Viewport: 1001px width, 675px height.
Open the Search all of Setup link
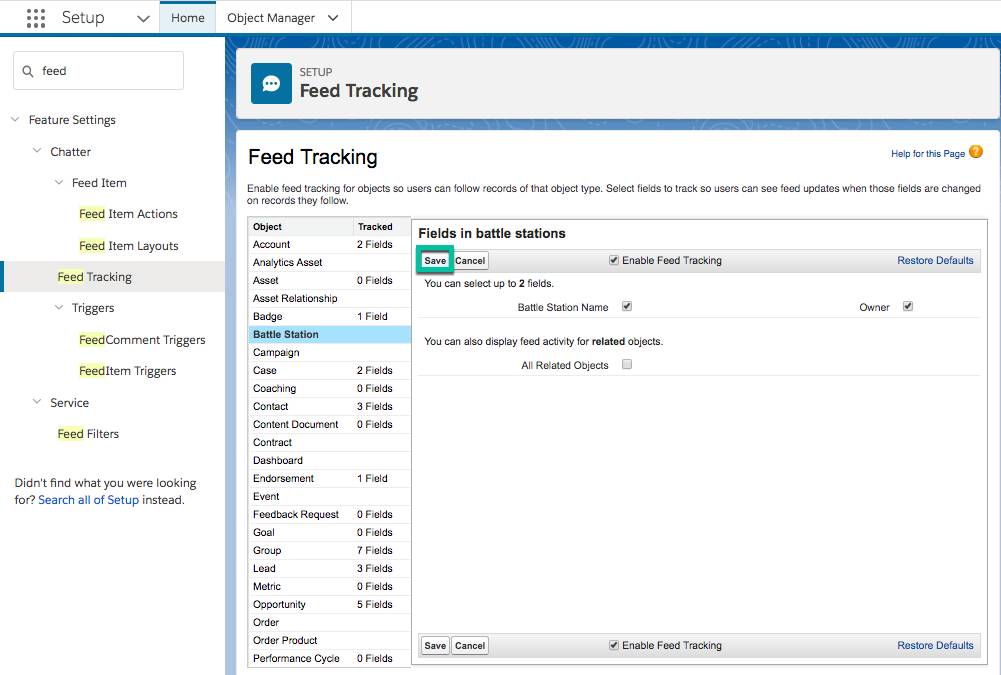[88, 499]
